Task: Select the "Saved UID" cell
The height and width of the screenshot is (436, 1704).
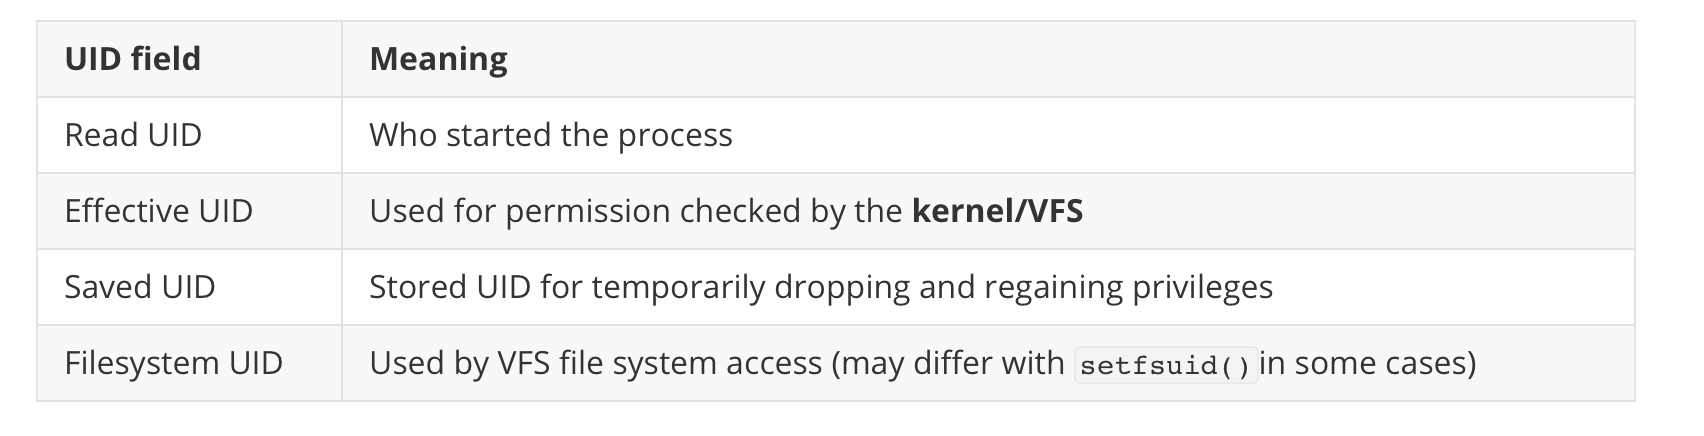Action: (x=140, y=287)
